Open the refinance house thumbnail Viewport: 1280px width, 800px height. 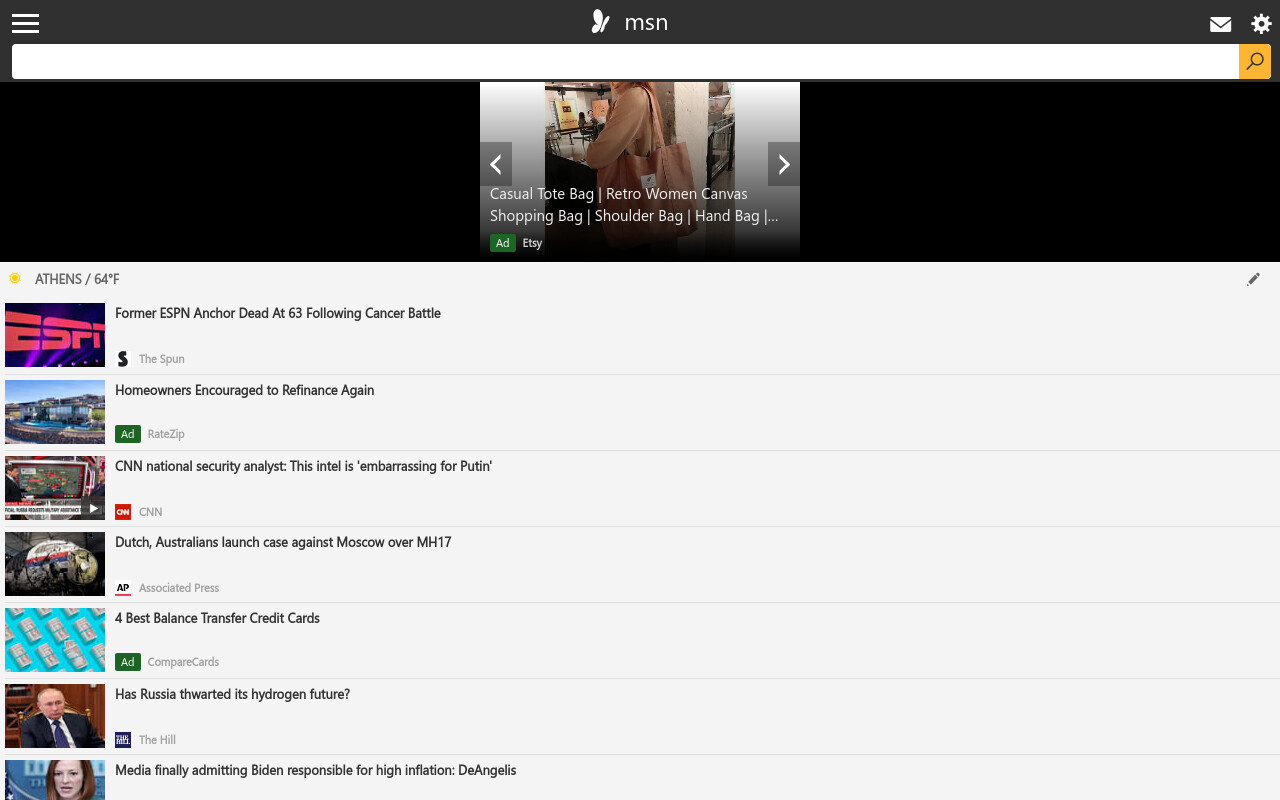tap(55, 412)
